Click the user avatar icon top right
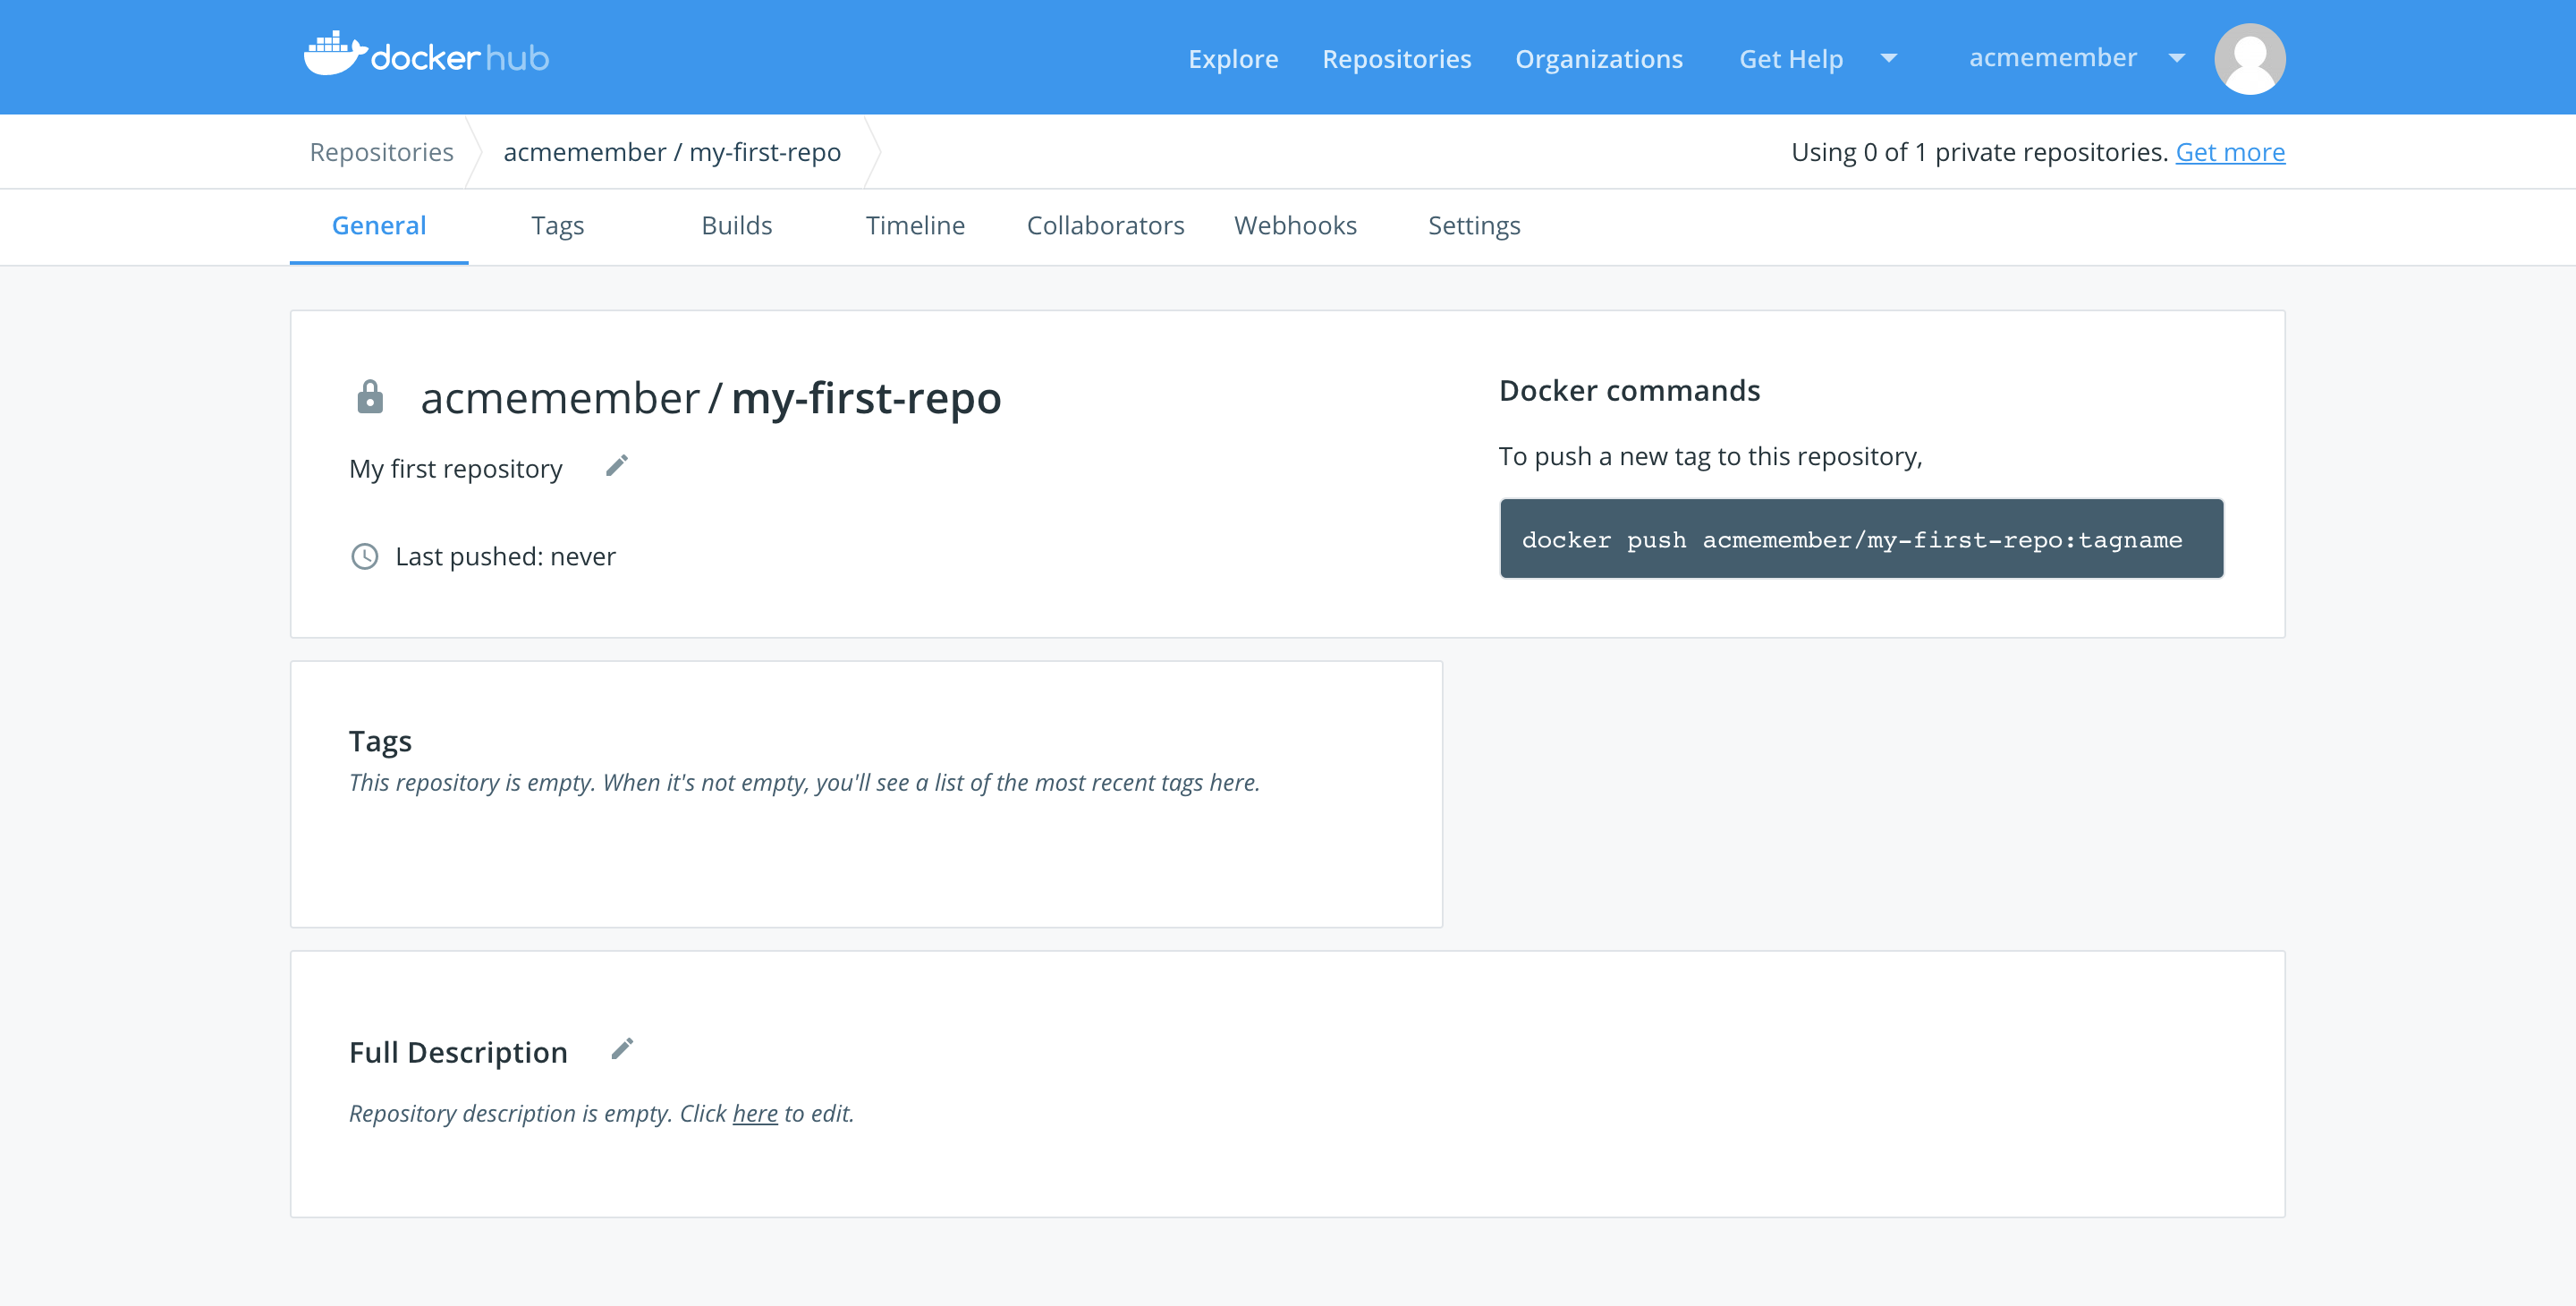Viewport: 2576px width, 1306px height. coord(2248,58)
